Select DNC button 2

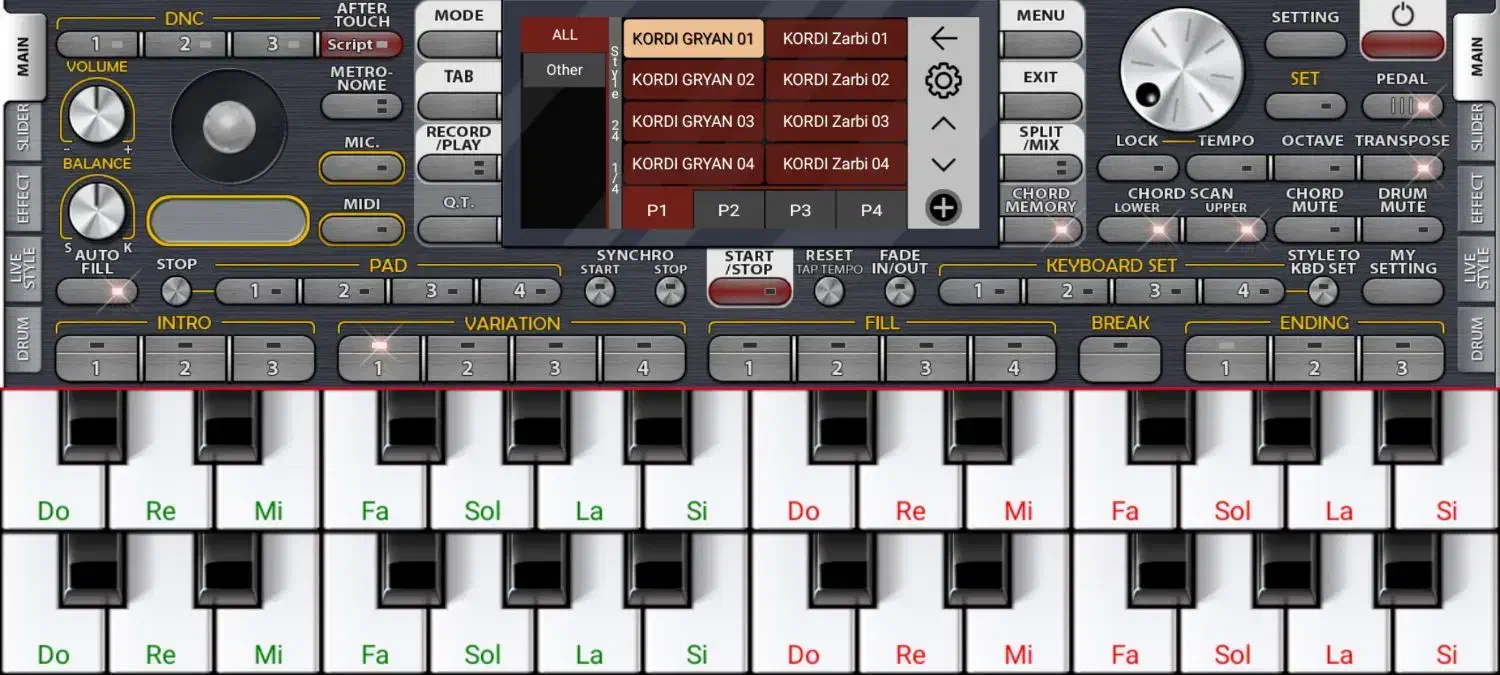coord(185,45)
